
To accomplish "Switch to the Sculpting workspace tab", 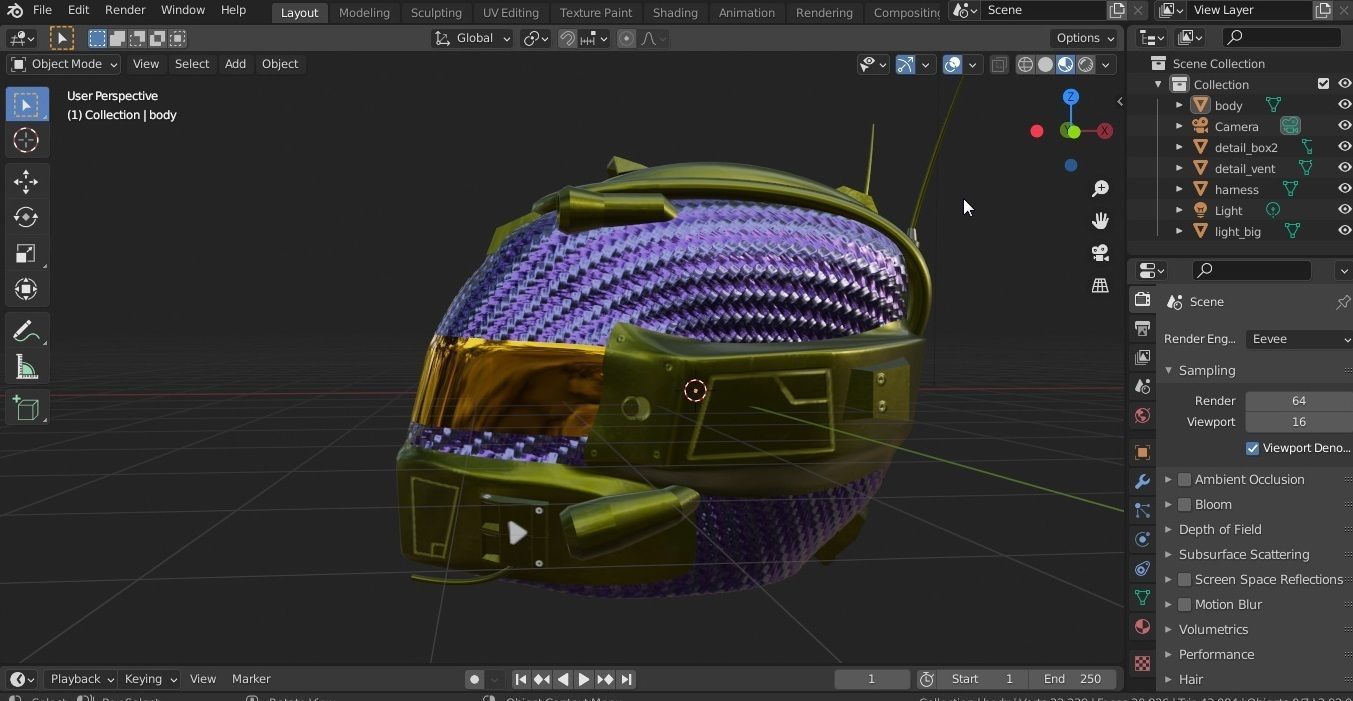I will click(436, 12).
